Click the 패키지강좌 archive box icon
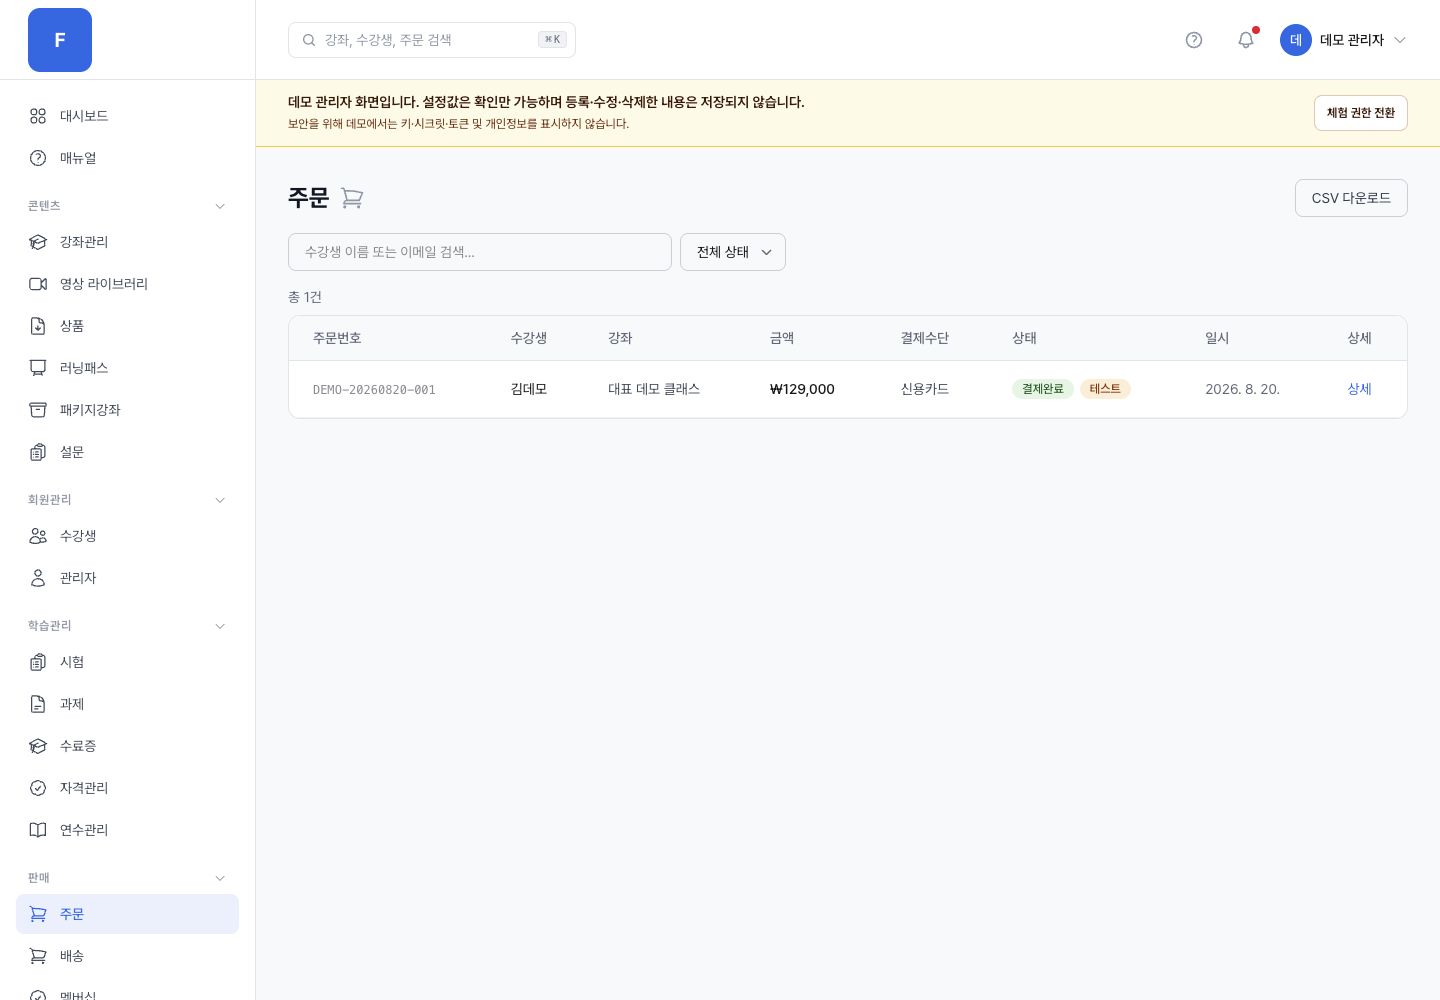Viewport: 1440px width, 1000px height. (x=38, y=410)
